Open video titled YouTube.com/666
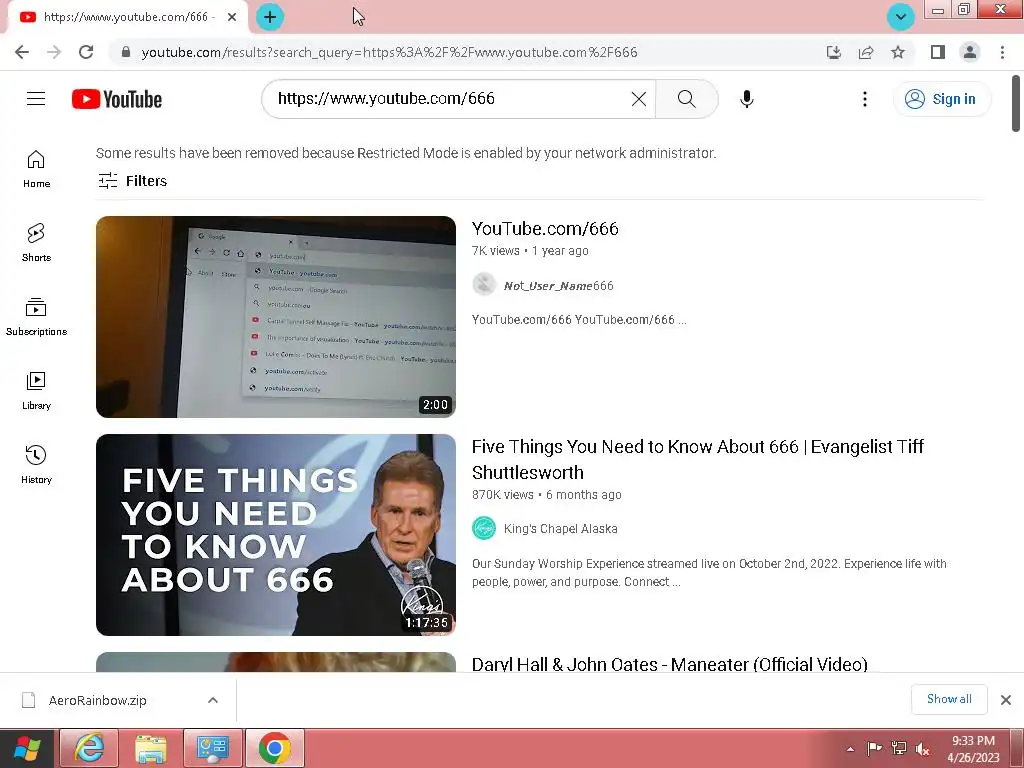 tap(545, 229)
